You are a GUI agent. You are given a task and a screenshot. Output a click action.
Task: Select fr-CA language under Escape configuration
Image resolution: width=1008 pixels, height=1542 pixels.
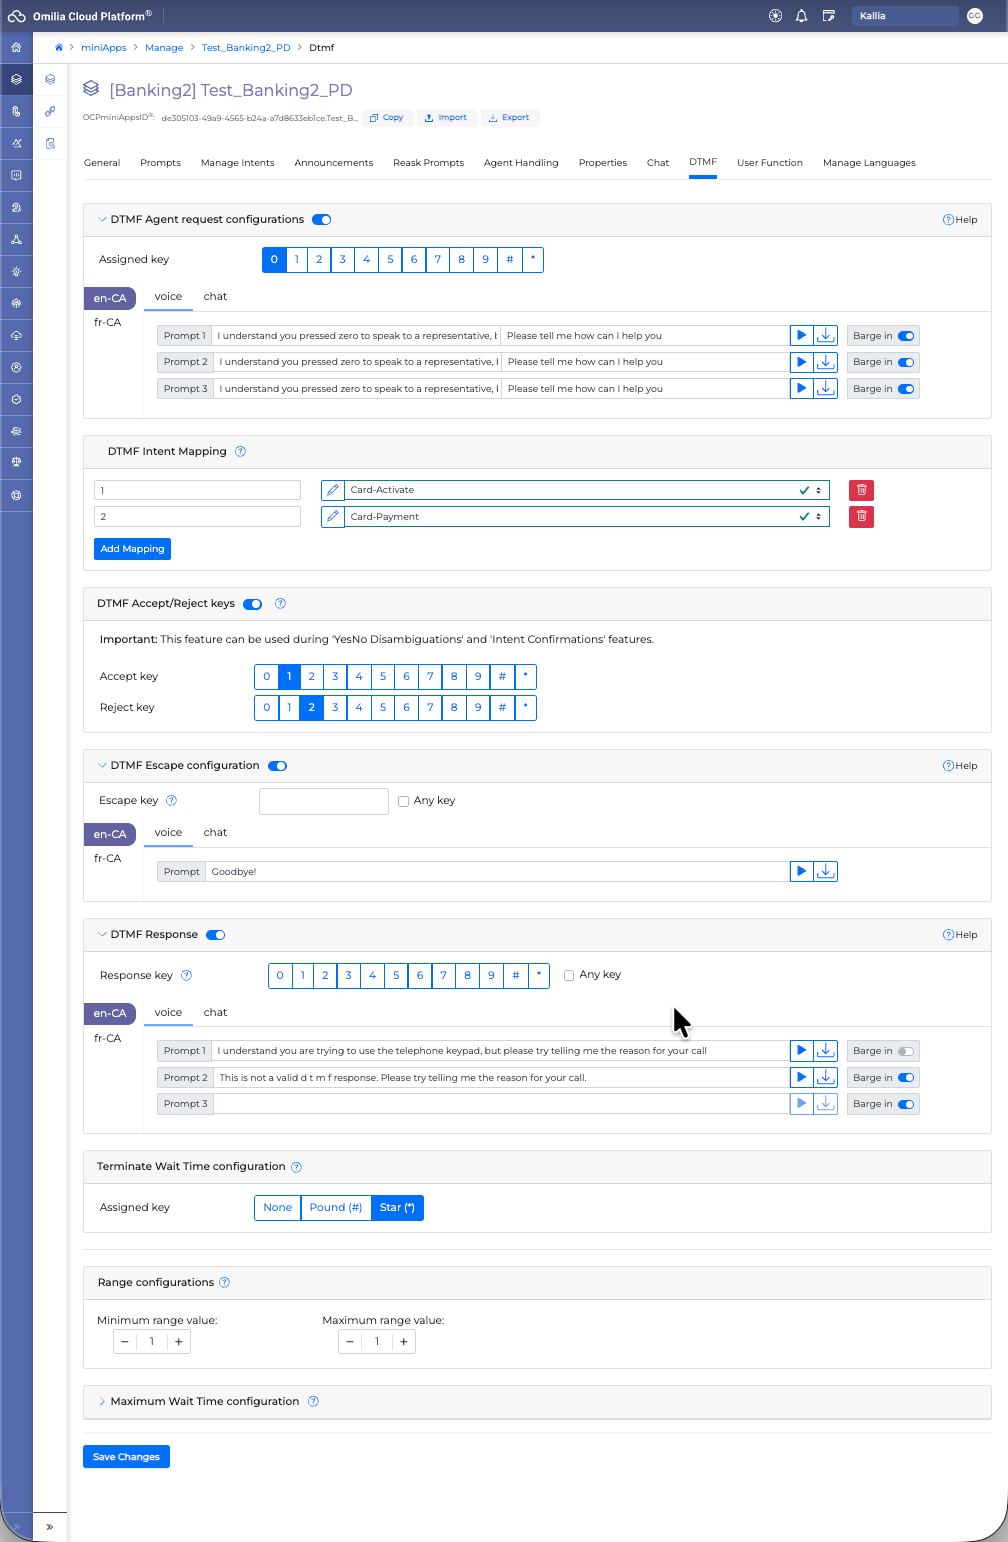(107, 859)
